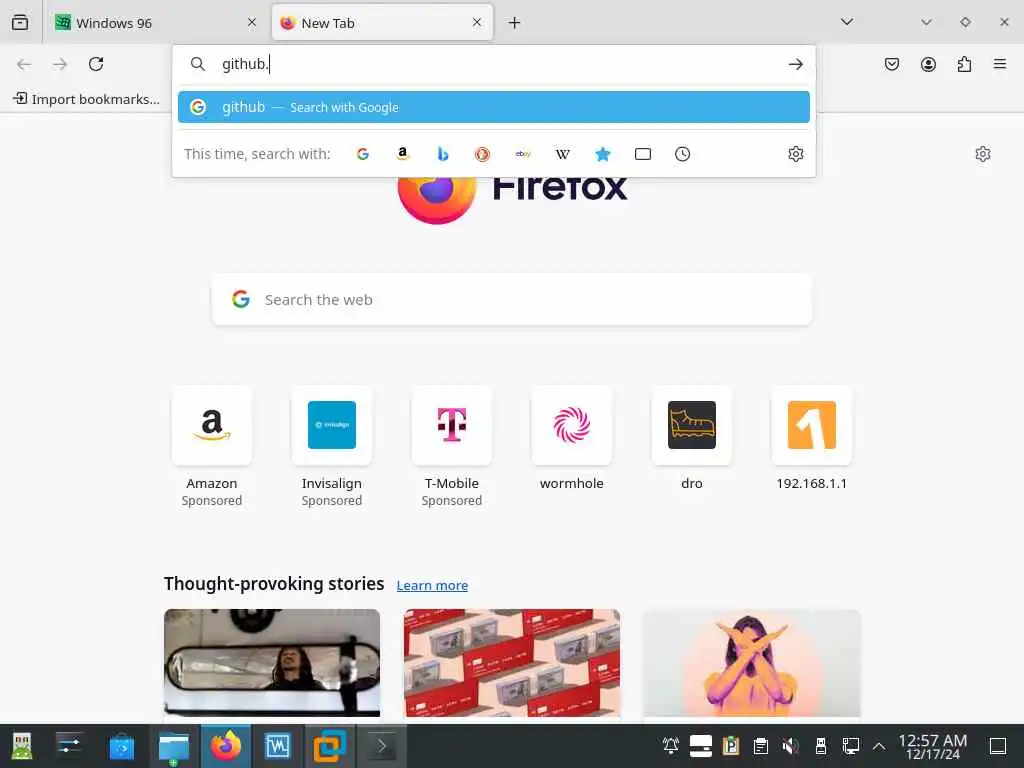Search this time with Wikipedia icon
Screen dimensions: 1024x768
click(562, 154)
